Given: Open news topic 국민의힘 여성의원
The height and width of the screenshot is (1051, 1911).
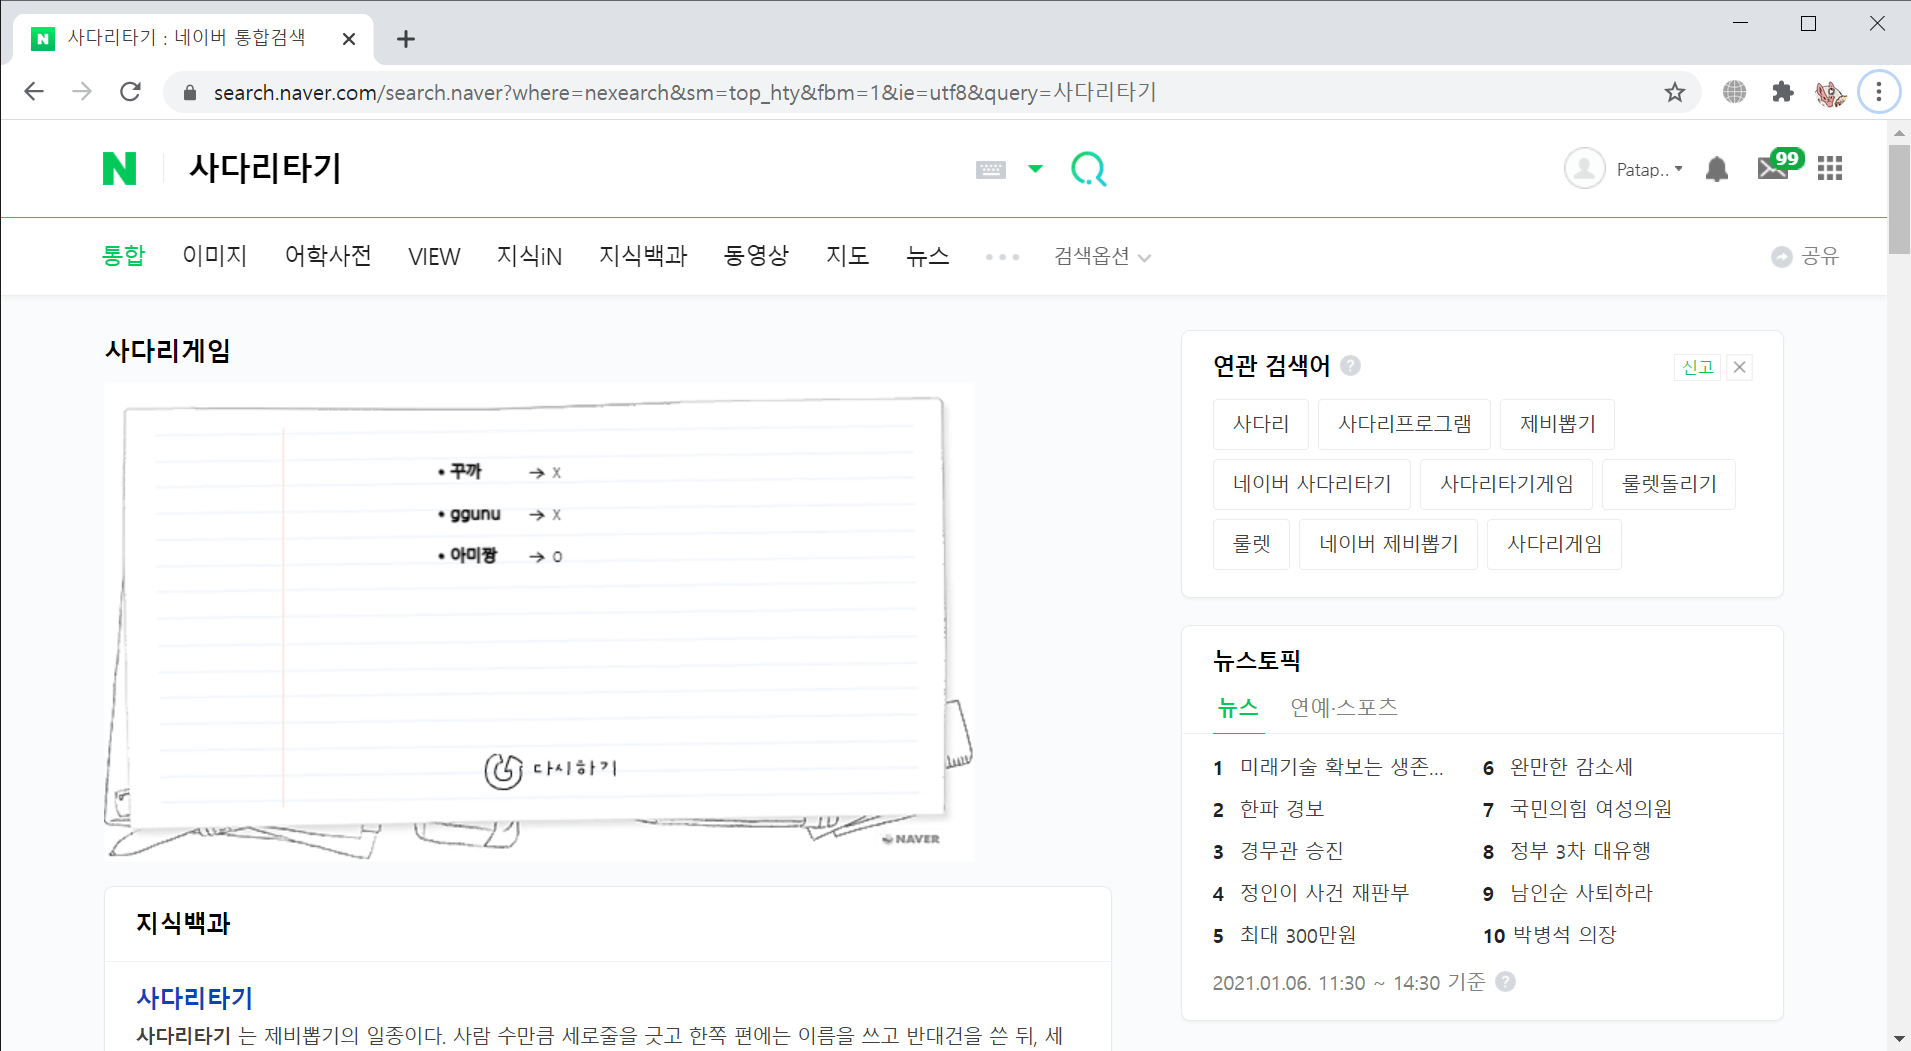Looking at the screenshot, I should (1591, 809).
